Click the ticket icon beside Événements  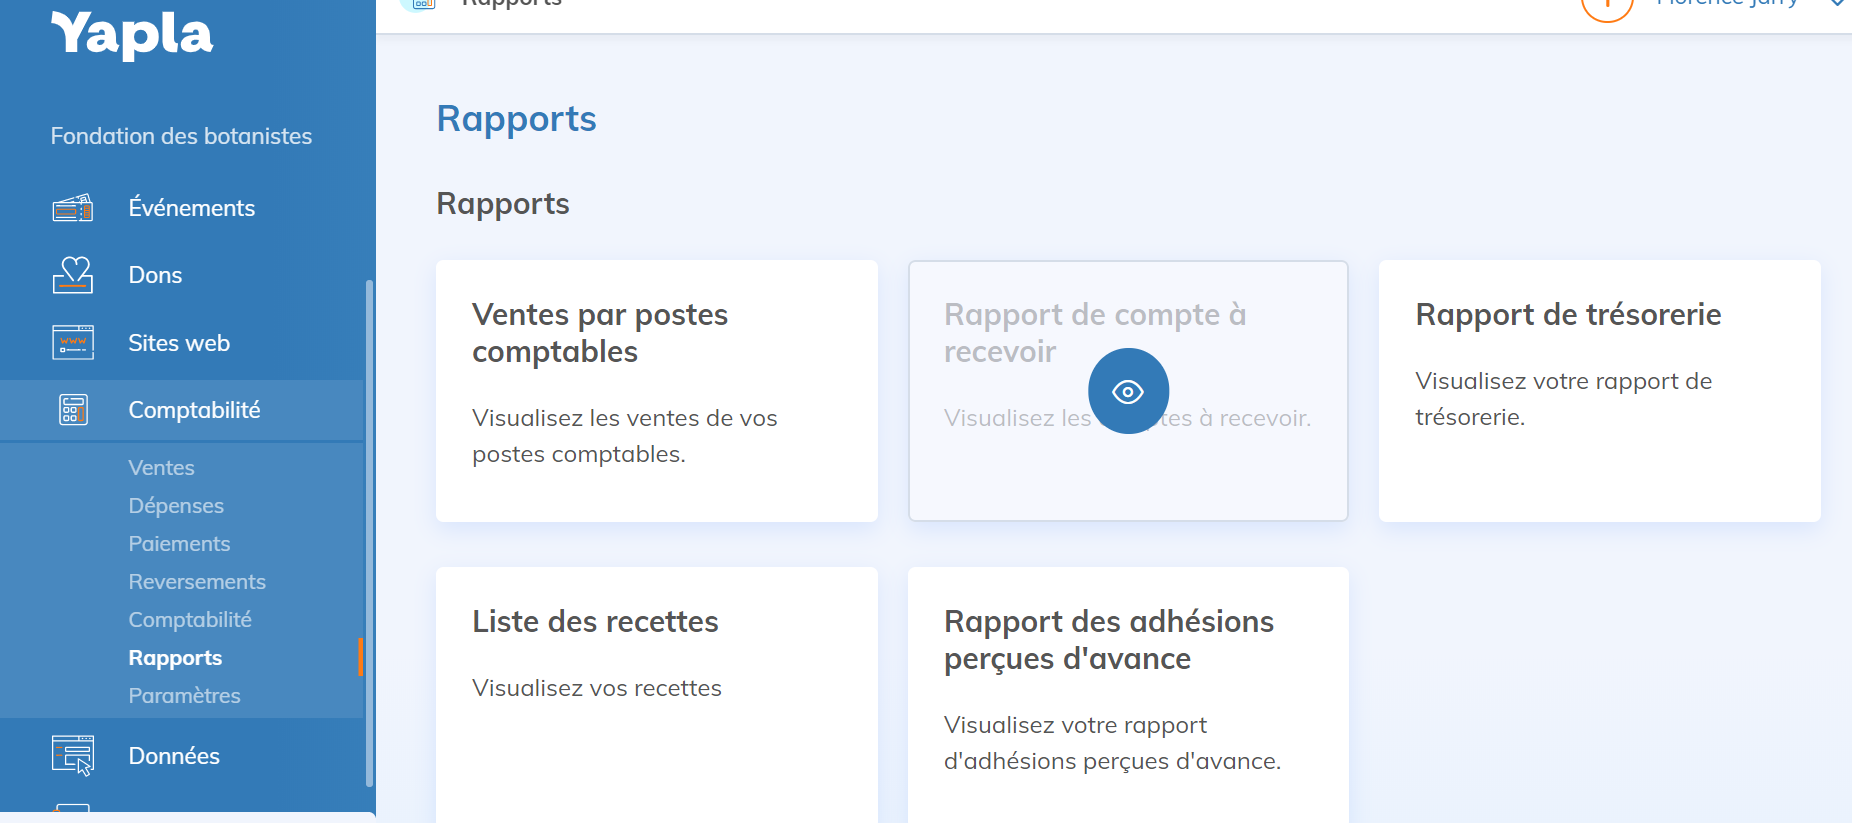point(72,208)
